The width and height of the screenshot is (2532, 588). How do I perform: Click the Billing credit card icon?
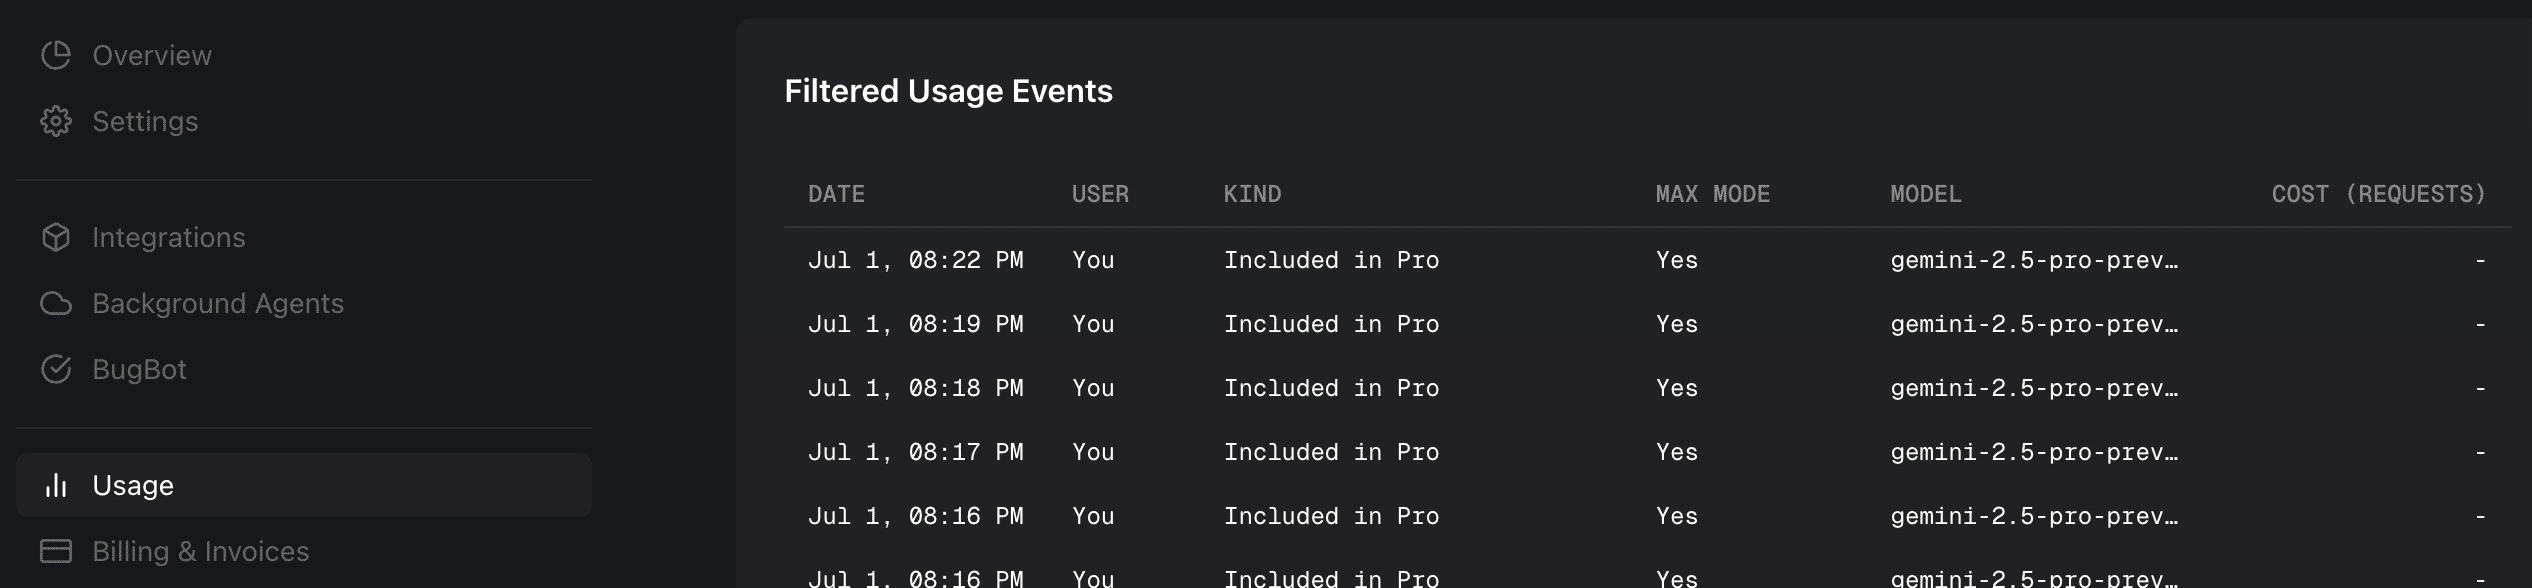(56, 551)
